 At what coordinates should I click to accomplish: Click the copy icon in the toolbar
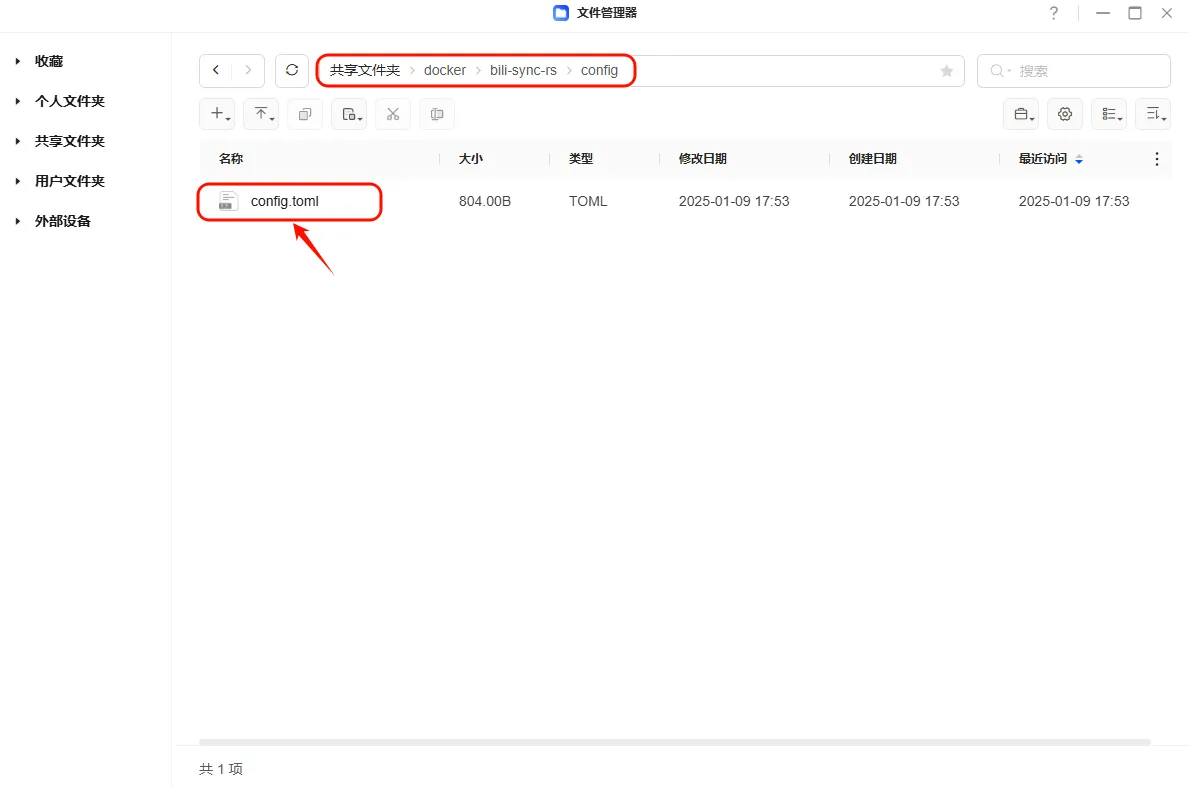305,115
